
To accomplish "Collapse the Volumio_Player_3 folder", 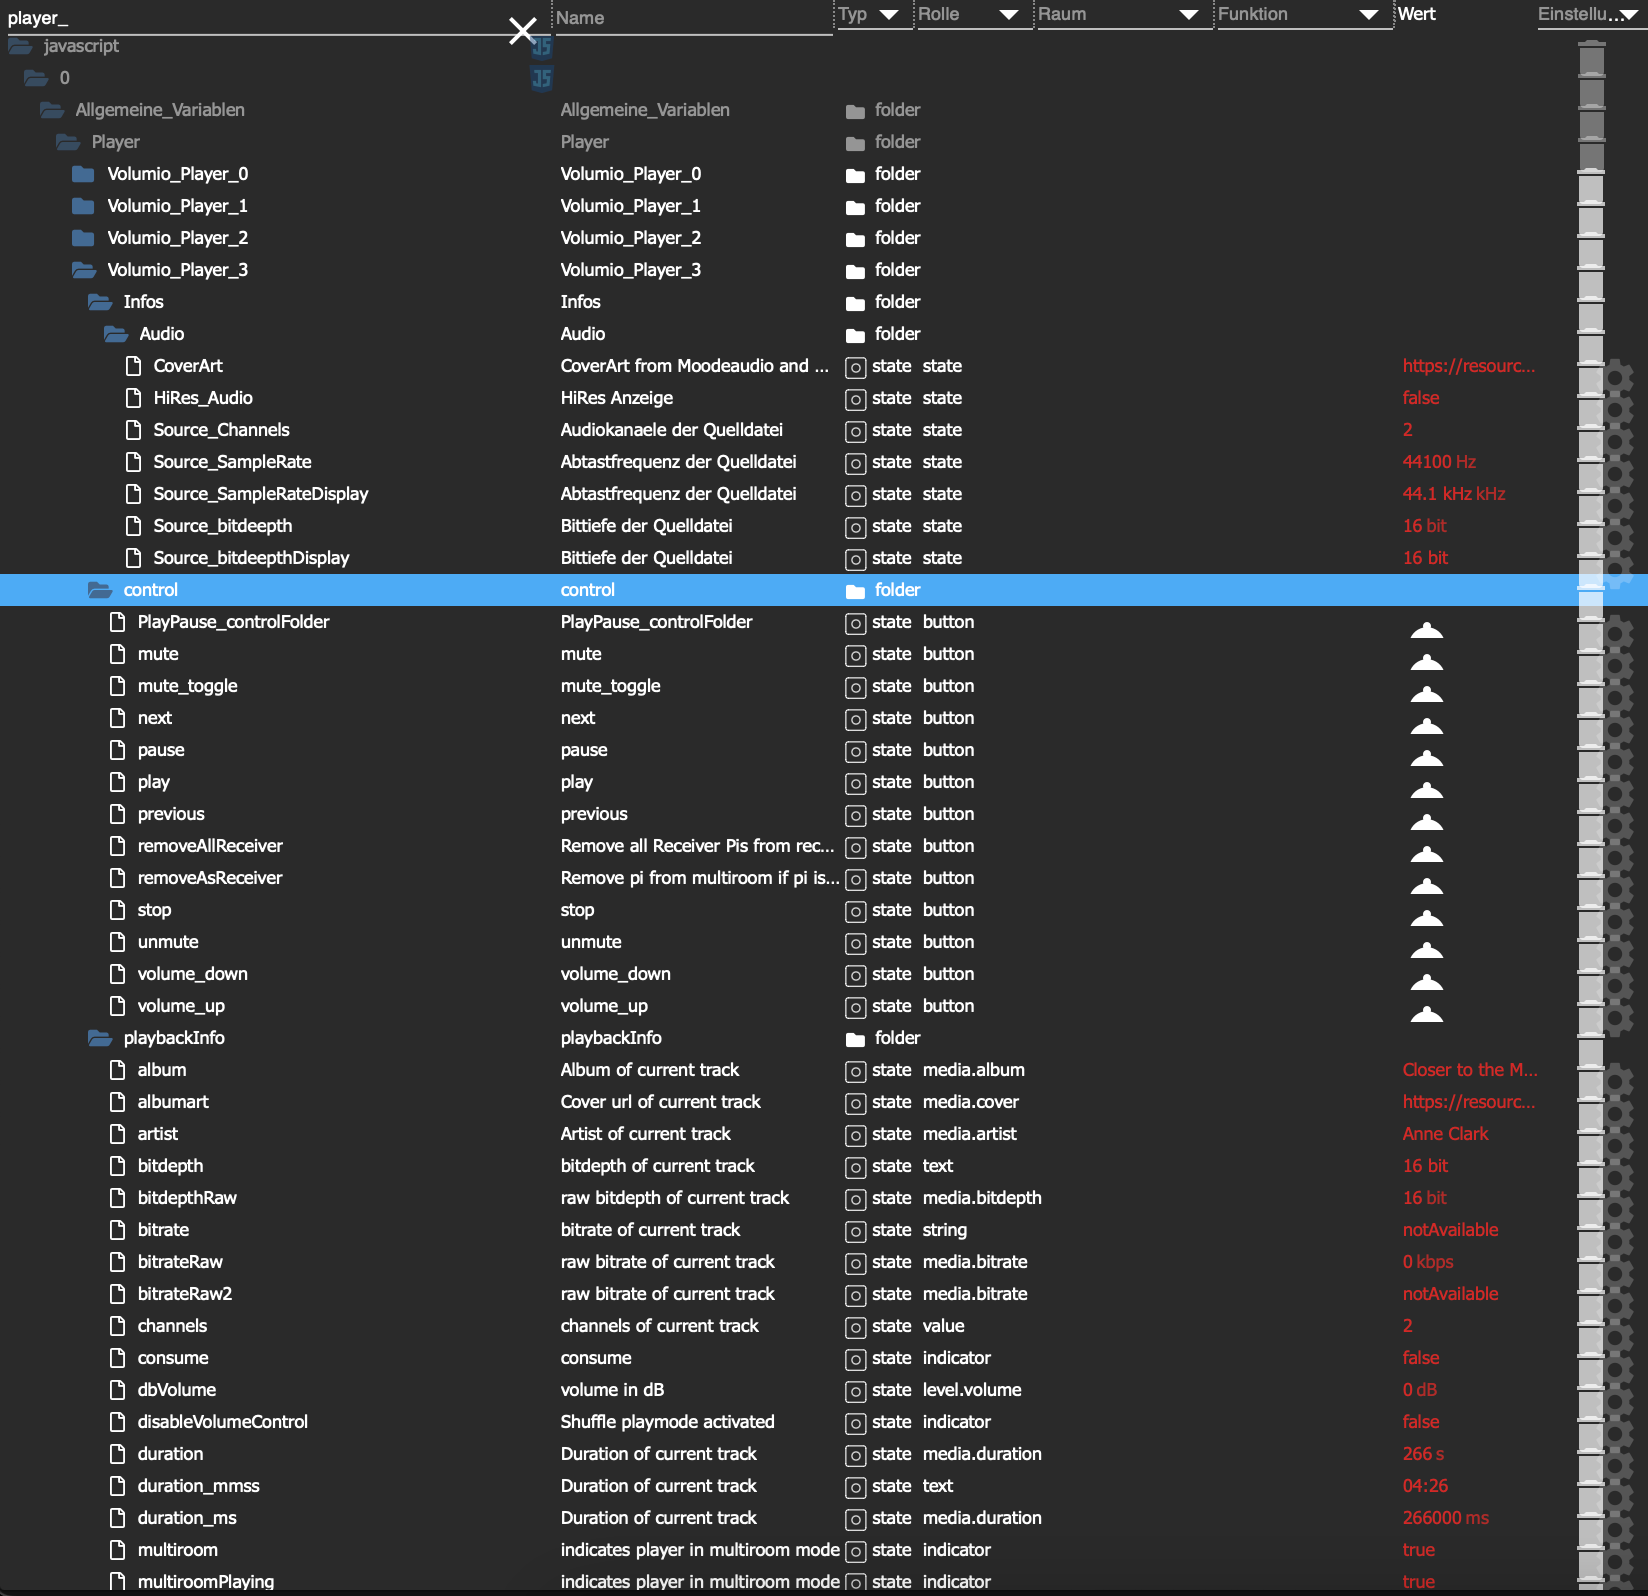I will click(83, 270).
